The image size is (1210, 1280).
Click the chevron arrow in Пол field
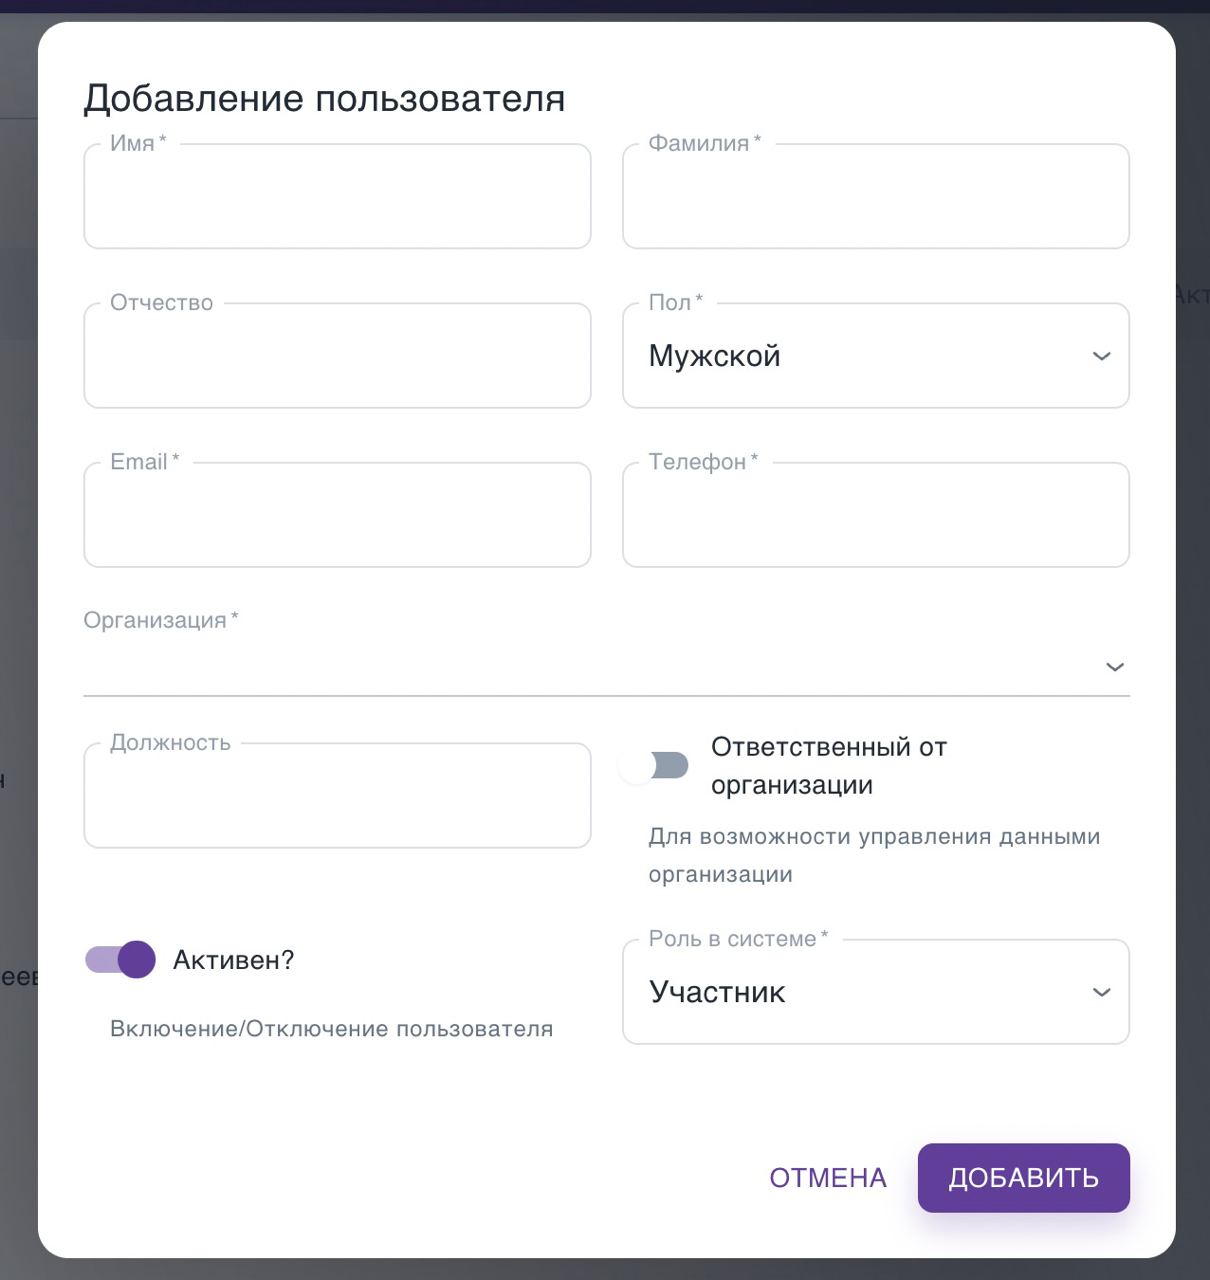(x=1101, y=356)
